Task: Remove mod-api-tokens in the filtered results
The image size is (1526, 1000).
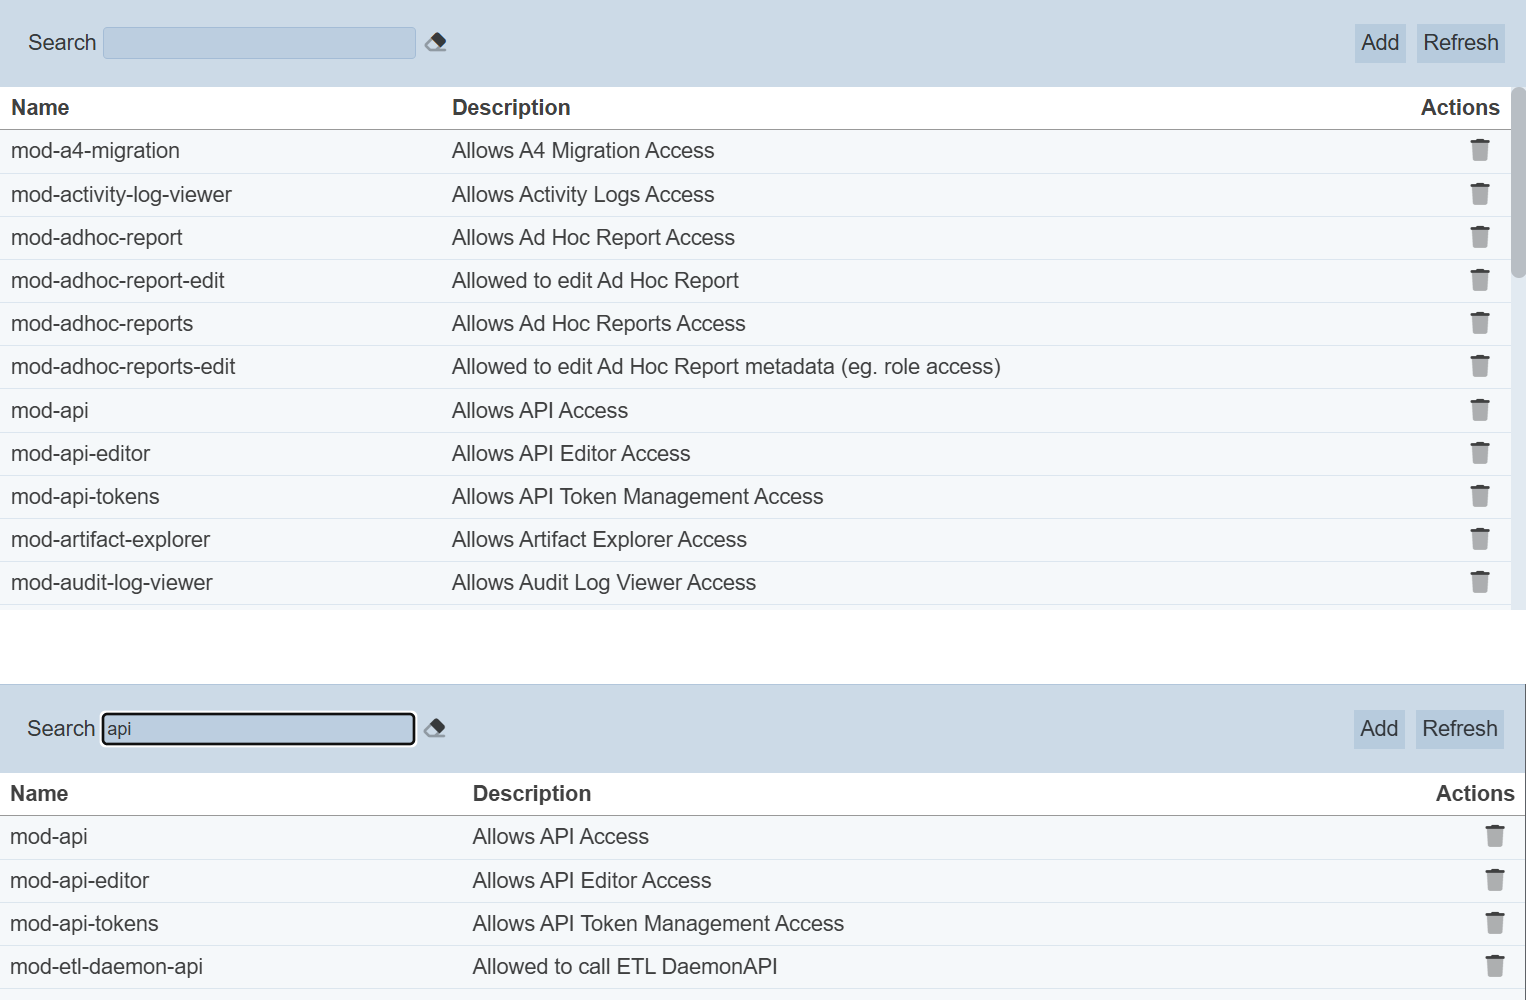Action: click(x=1494, y=924)
